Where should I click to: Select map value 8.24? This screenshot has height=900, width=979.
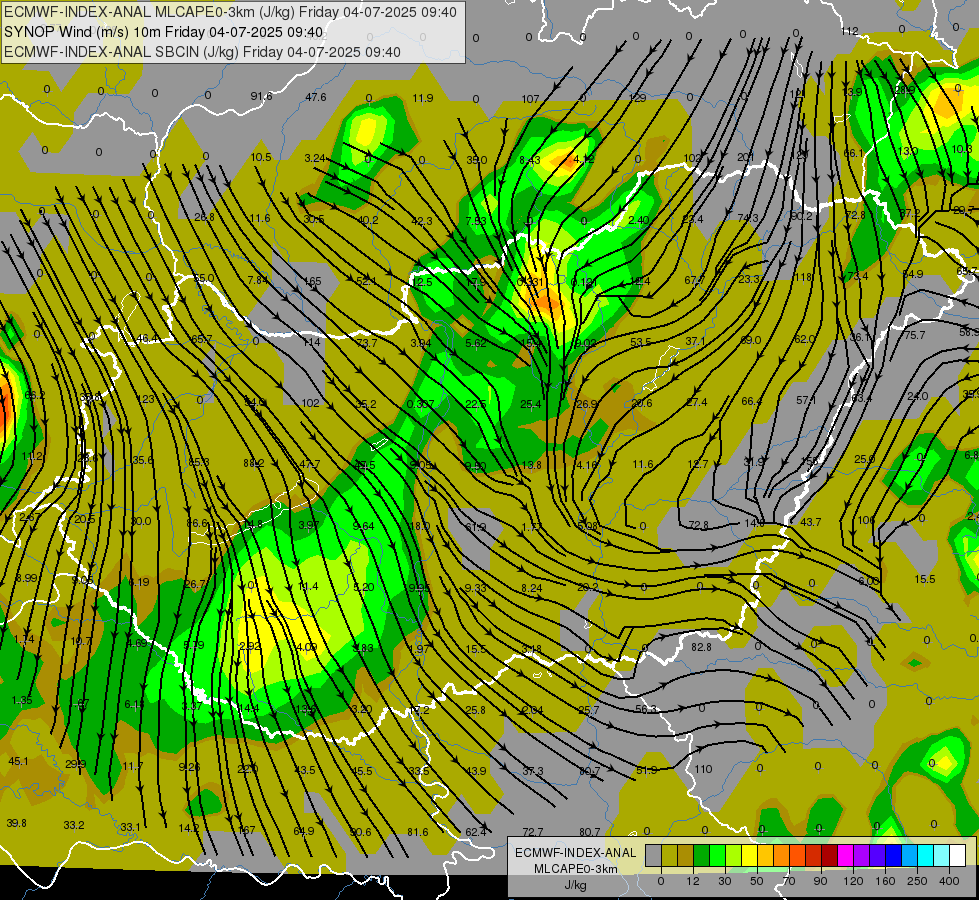531,588
